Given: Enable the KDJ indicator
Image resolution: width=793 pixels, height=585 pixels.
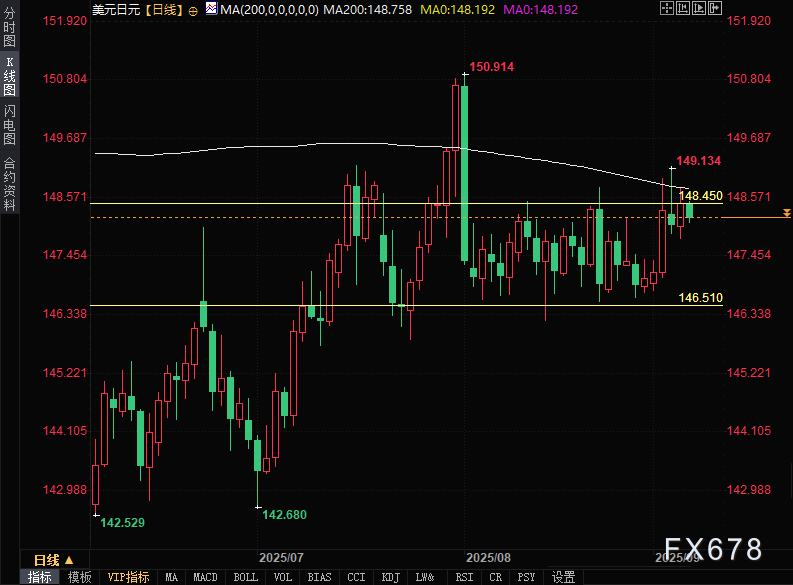Looking at the screenshot, I should tap(391, 577).
